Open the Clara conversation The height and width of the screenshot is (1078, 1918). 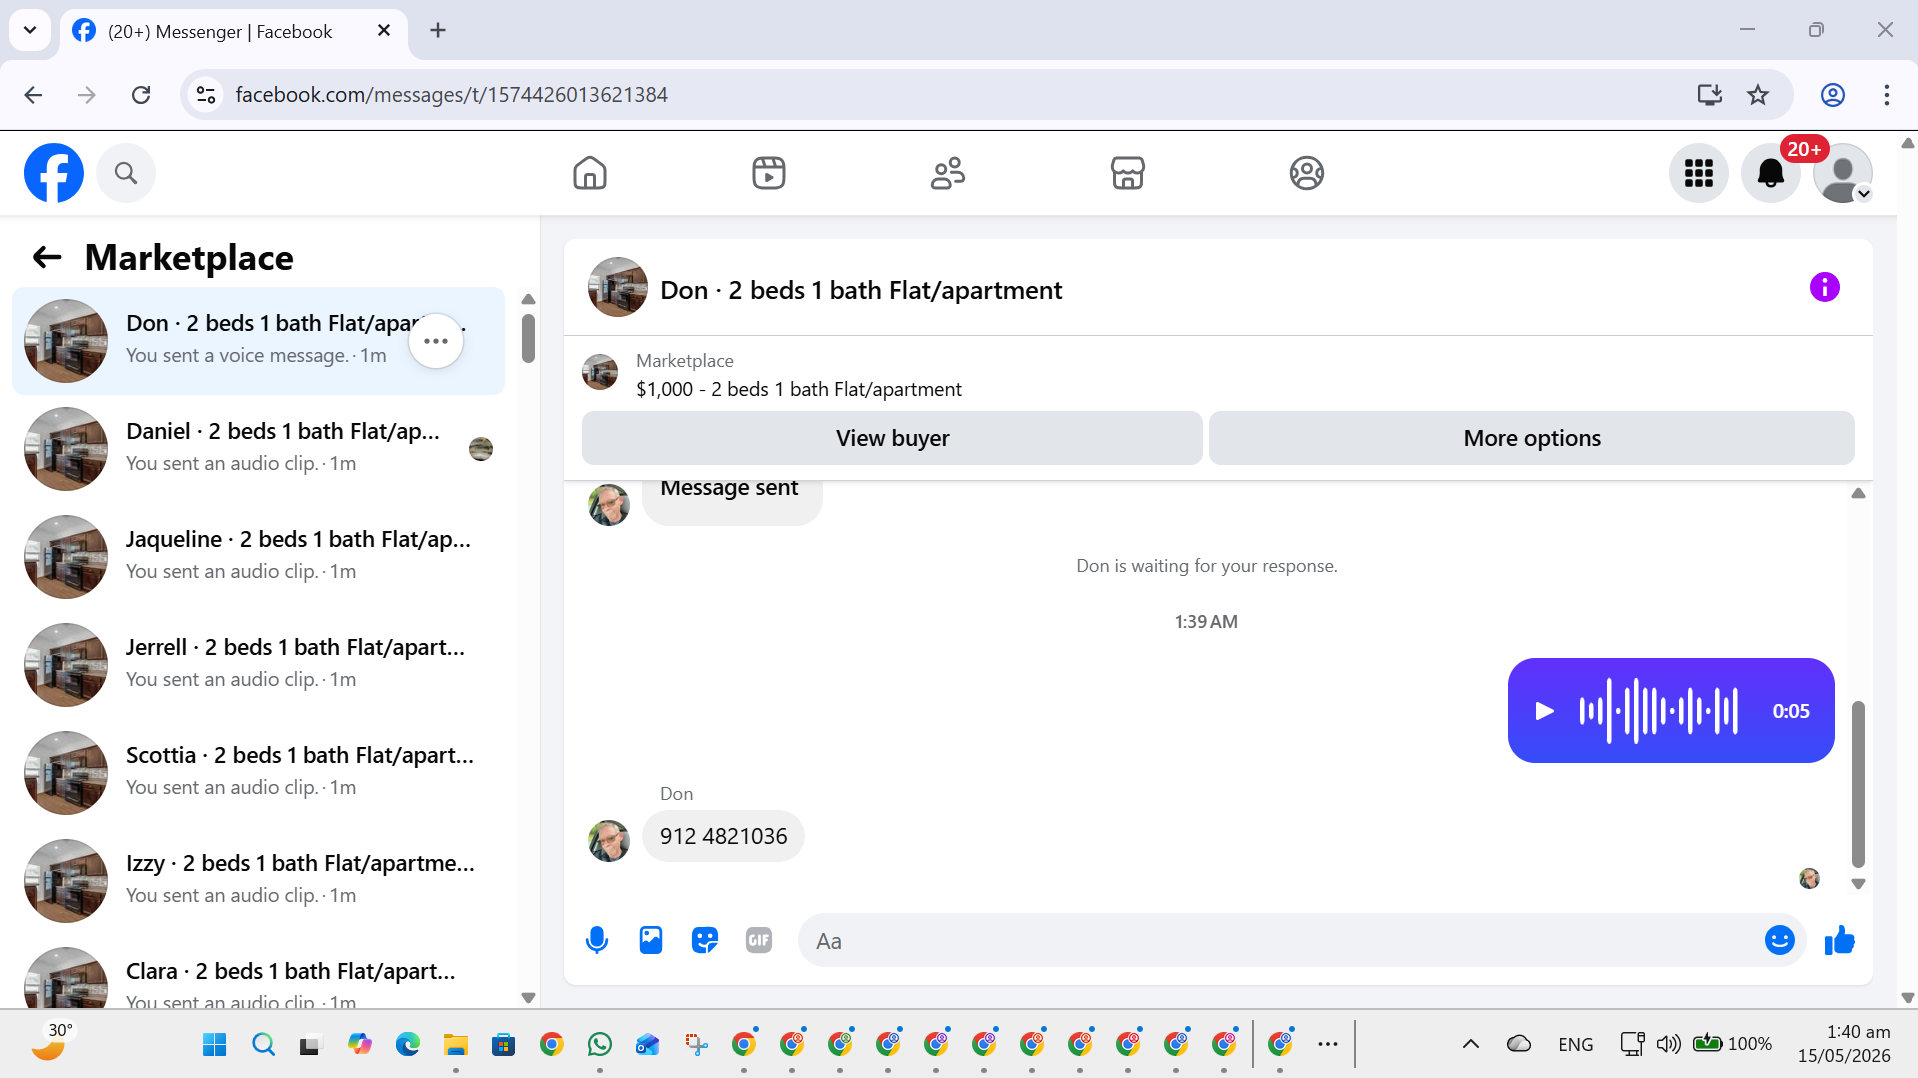pos(258,972)
